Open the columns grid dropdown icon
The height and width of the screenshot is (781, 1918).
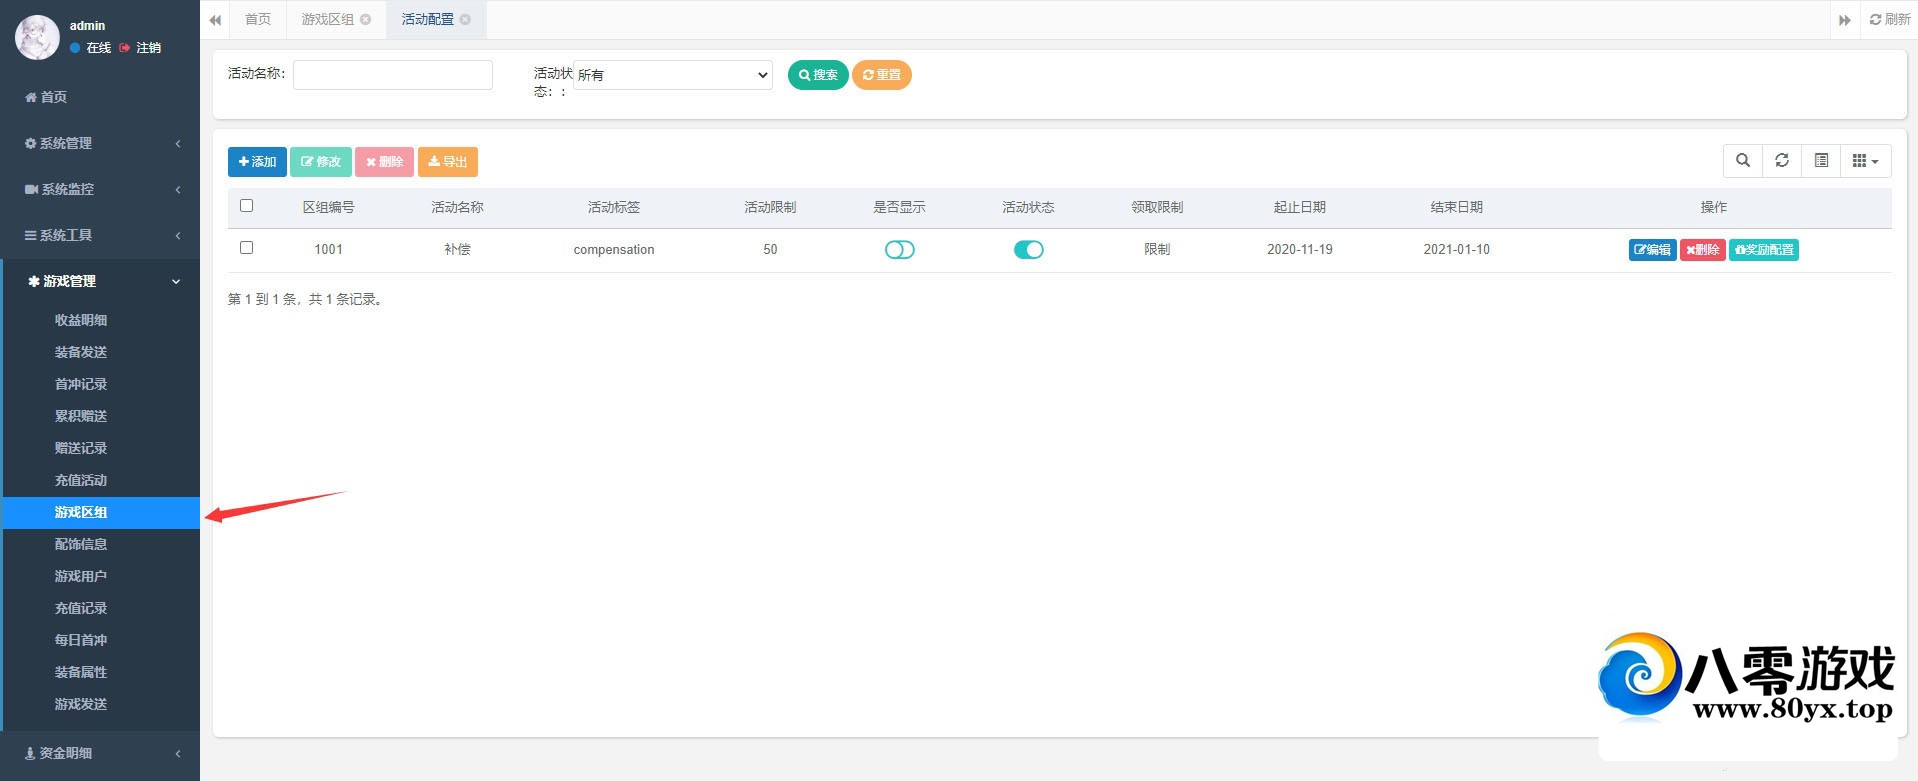(x=1864, y=161)
